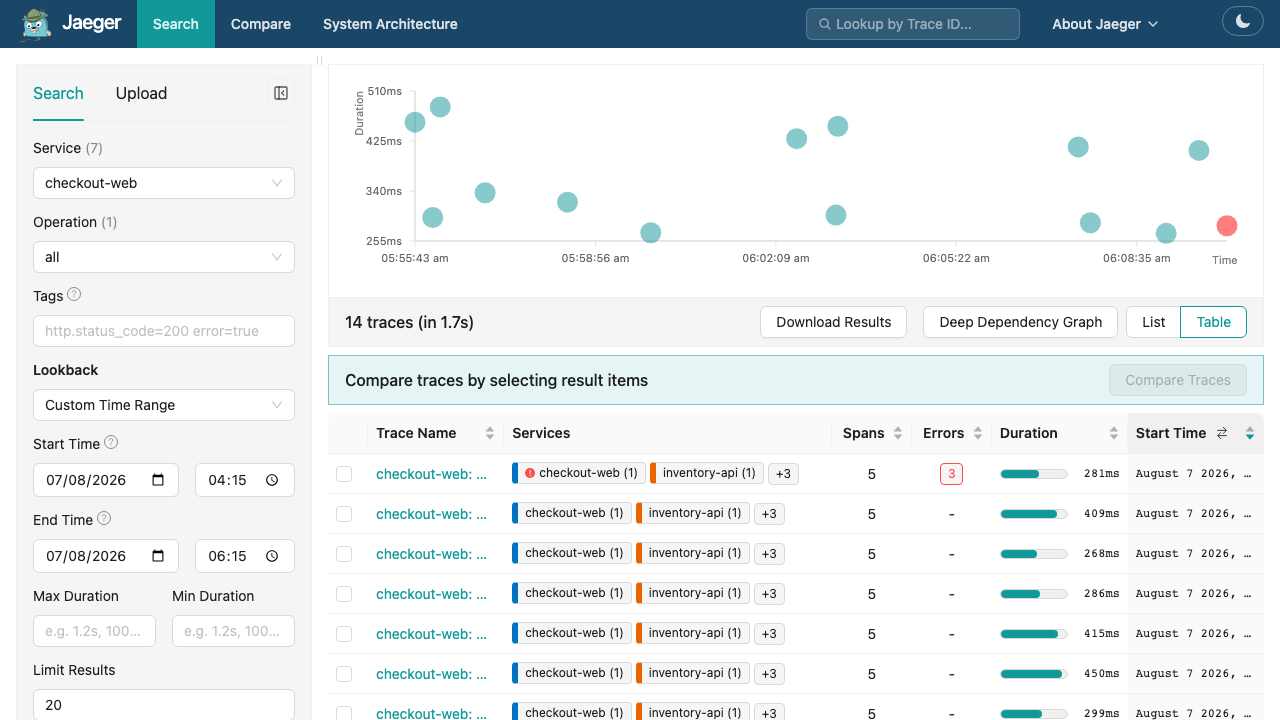This screenshot has width=1280, height=720.
Task: Click the duration bar of the 281ms trace
Action: pos(1033,474)
